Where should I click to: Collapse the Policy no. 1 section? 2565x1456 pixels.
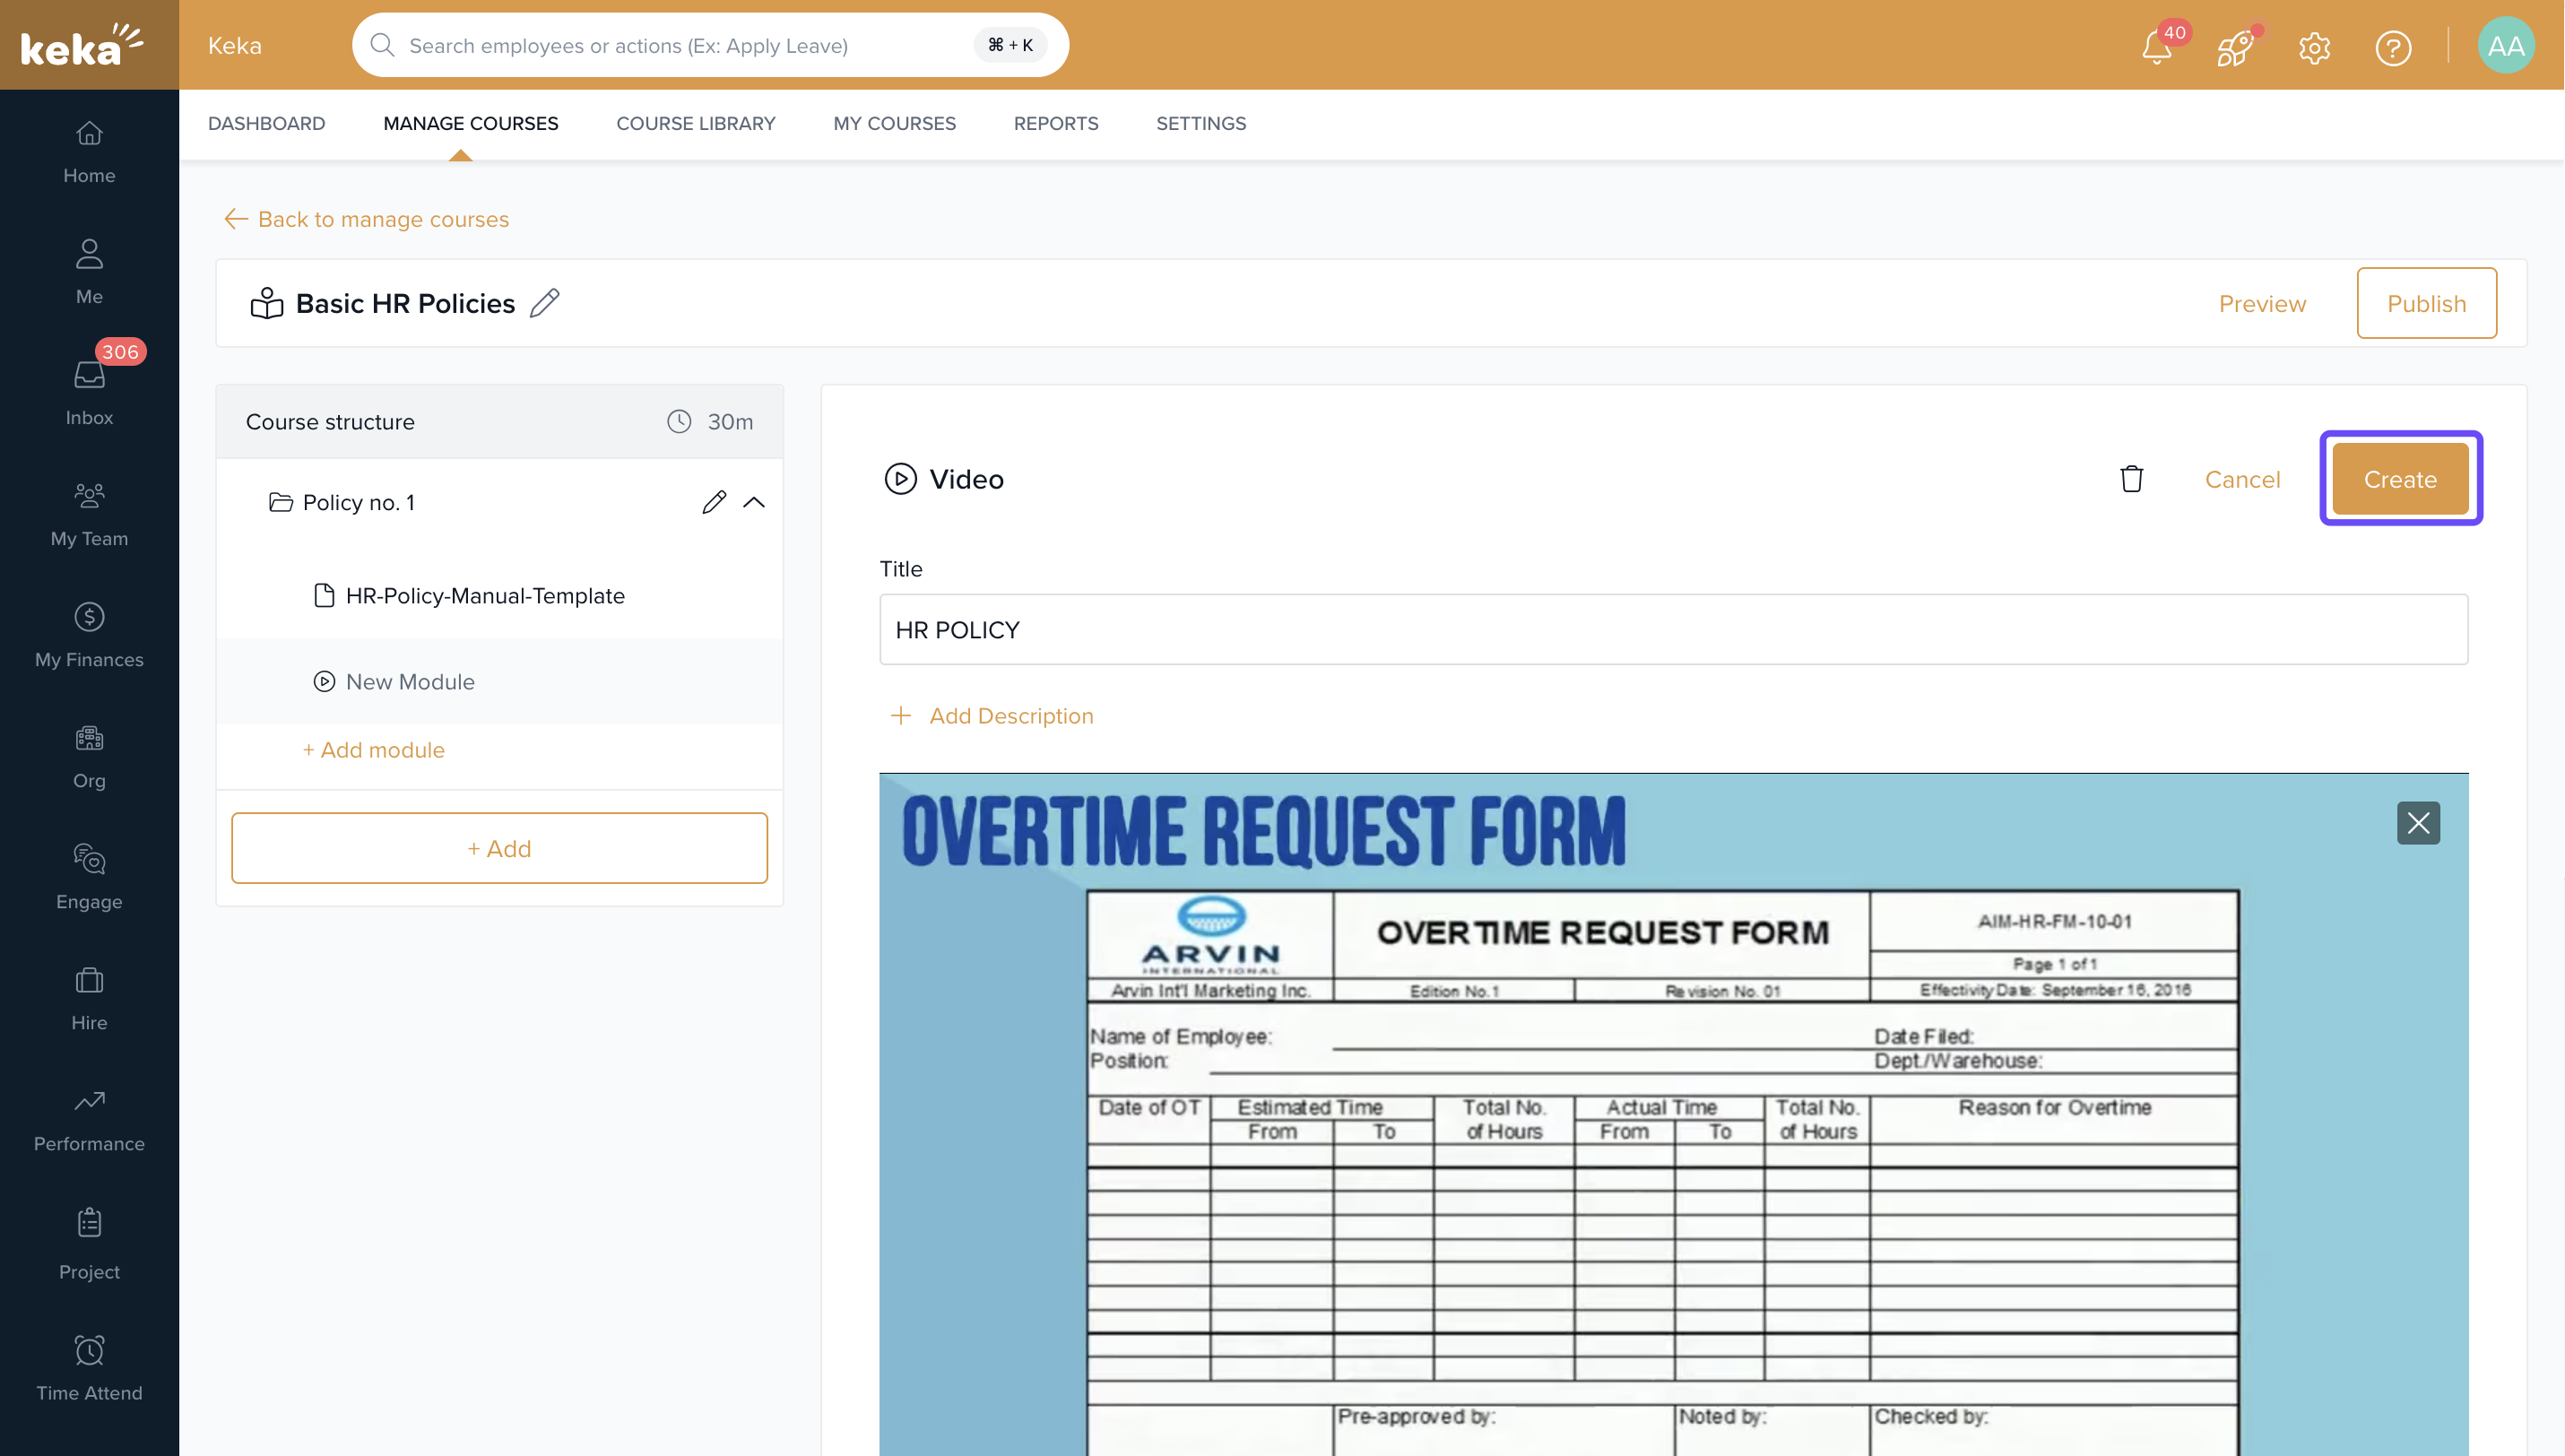coord(754,502)
